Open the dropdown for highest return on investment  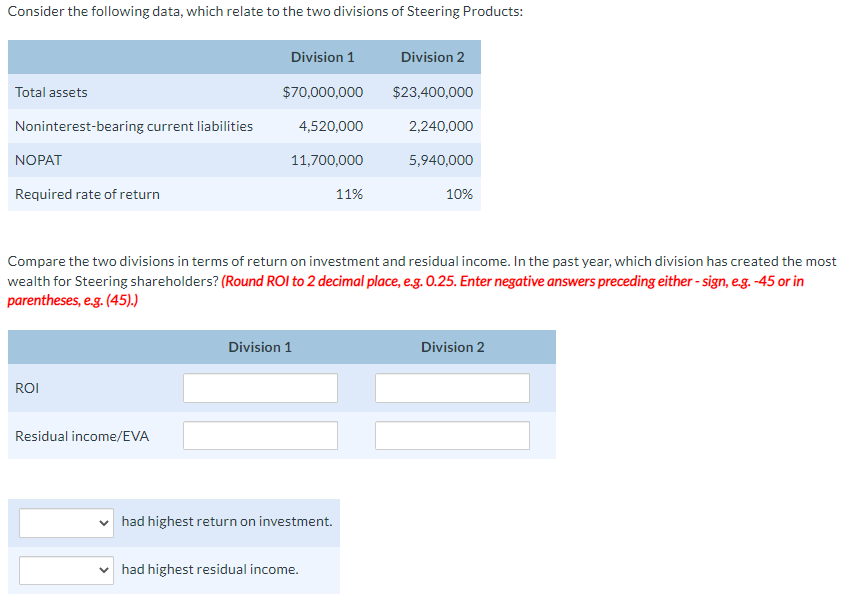[x=66, y=522]
